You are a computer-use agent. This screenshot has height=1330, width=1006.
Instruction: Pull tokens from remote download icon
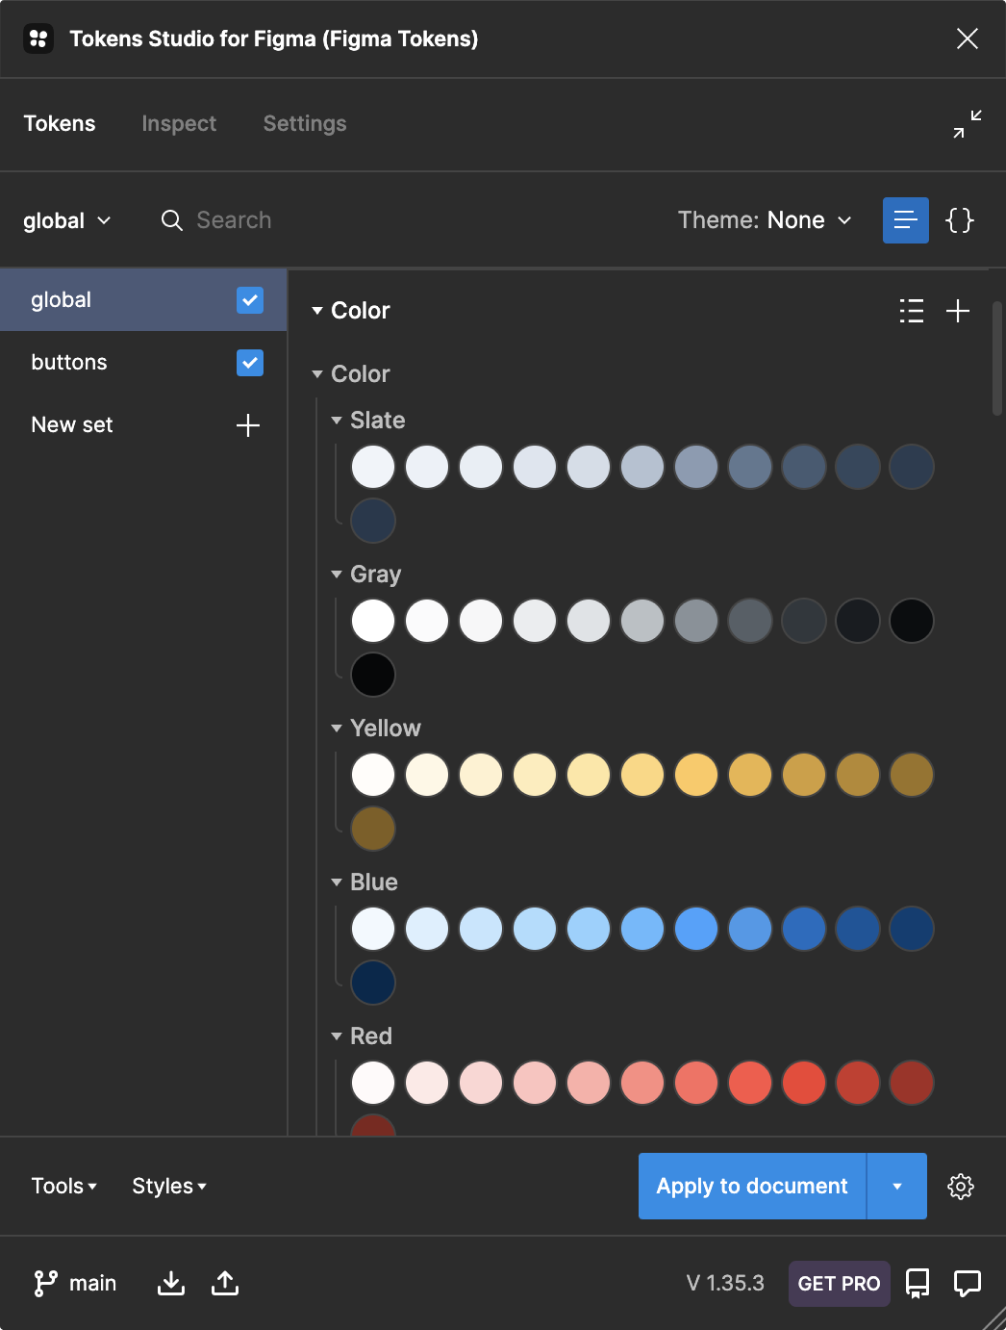[x=171, y=1283]
